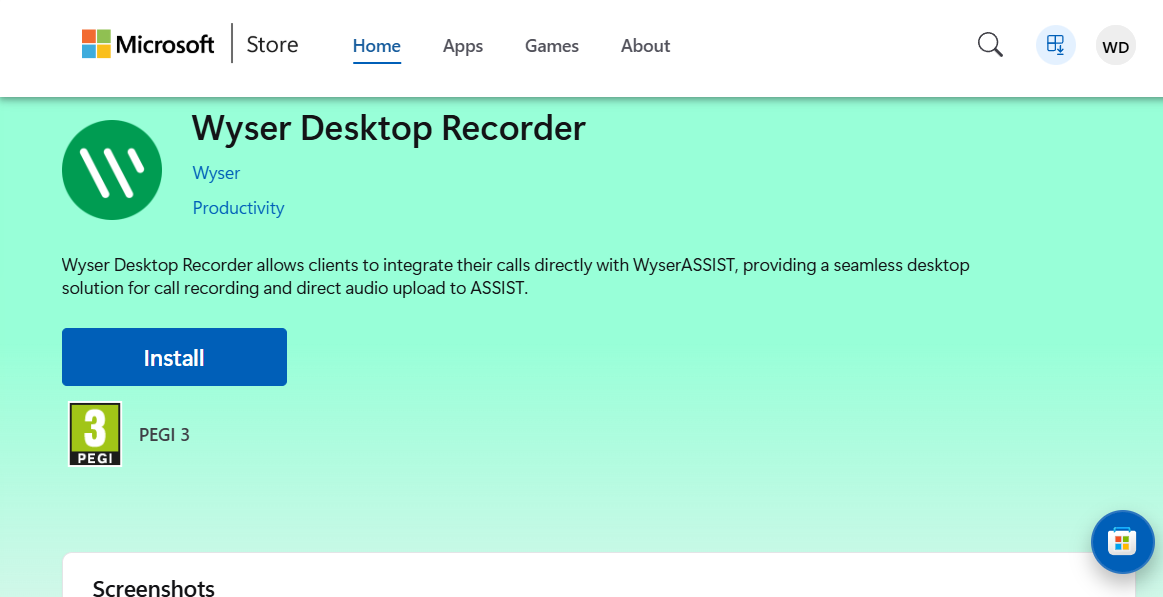Screen dimensions: 1163x597
Task: Click the app description paragraph
Action: tap(515, 277)
